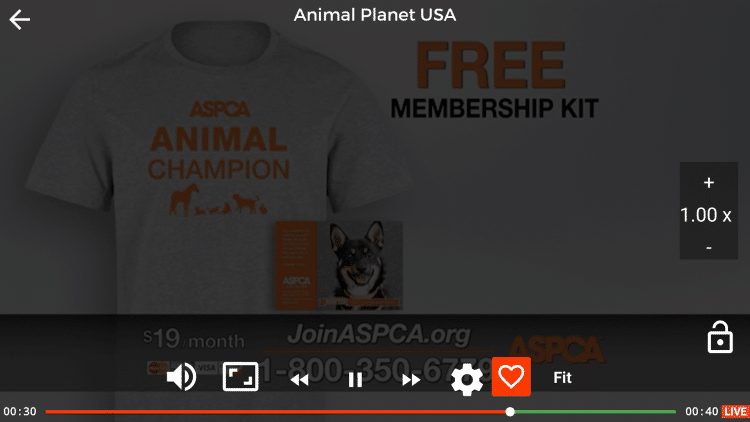Click the 00:30 elapsed time
The height and width of the screenshot is (422, 750).
coord(20,411)
